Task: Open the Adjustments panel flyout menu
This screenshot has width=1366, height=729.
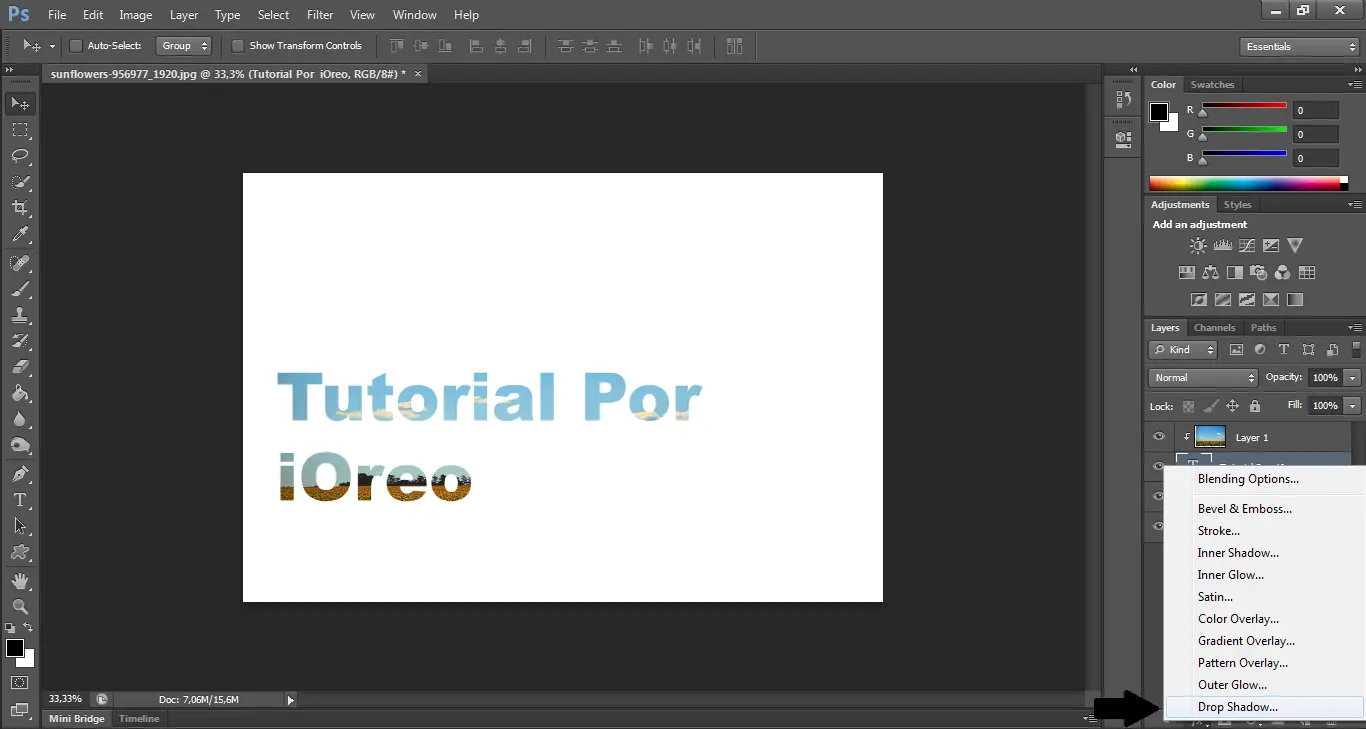Action: pos(1355,205)
